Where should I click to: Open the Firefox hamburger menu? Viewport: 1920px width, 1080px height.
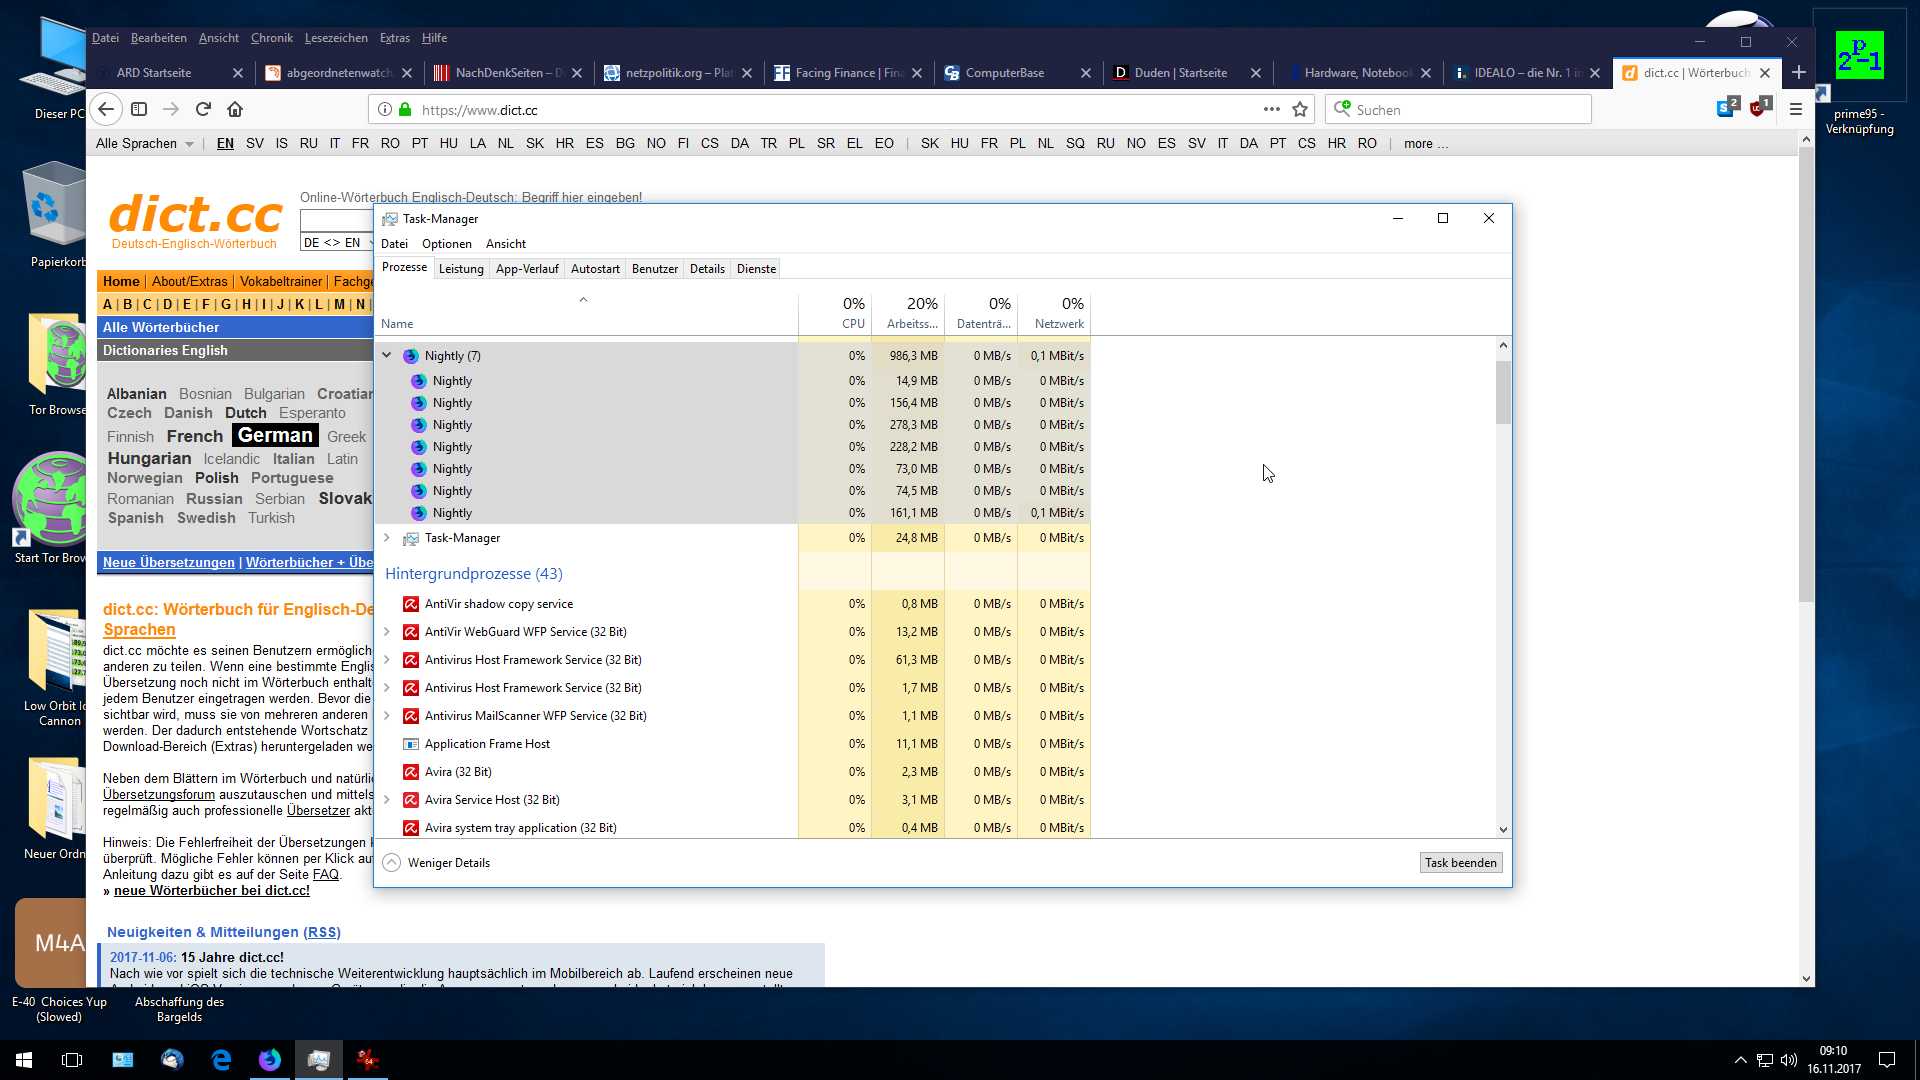pyautogui.click(x=1796, y=110)
